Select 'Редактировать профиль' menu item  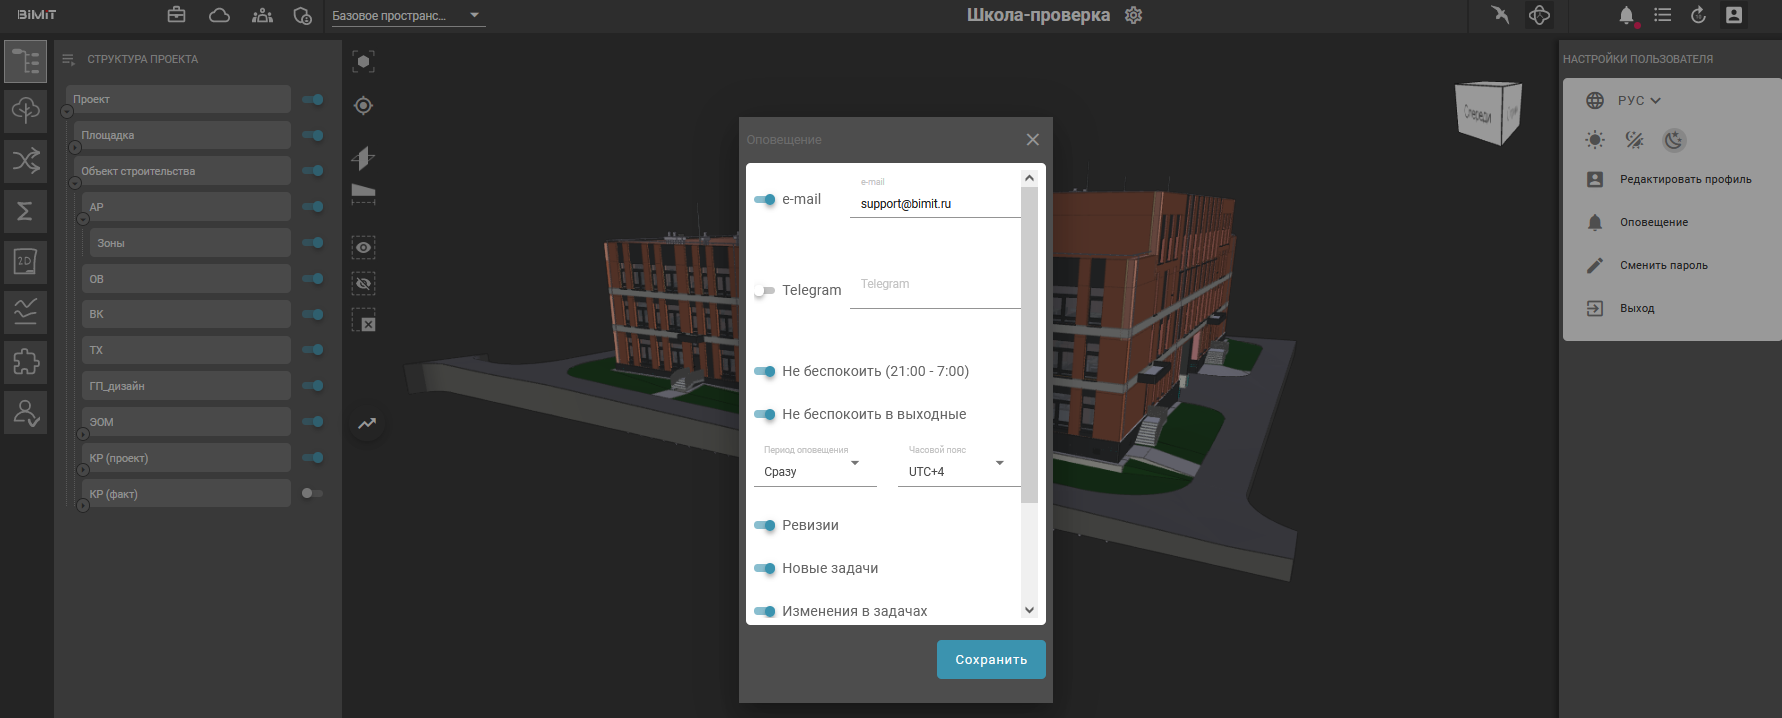click(1685, 180)
